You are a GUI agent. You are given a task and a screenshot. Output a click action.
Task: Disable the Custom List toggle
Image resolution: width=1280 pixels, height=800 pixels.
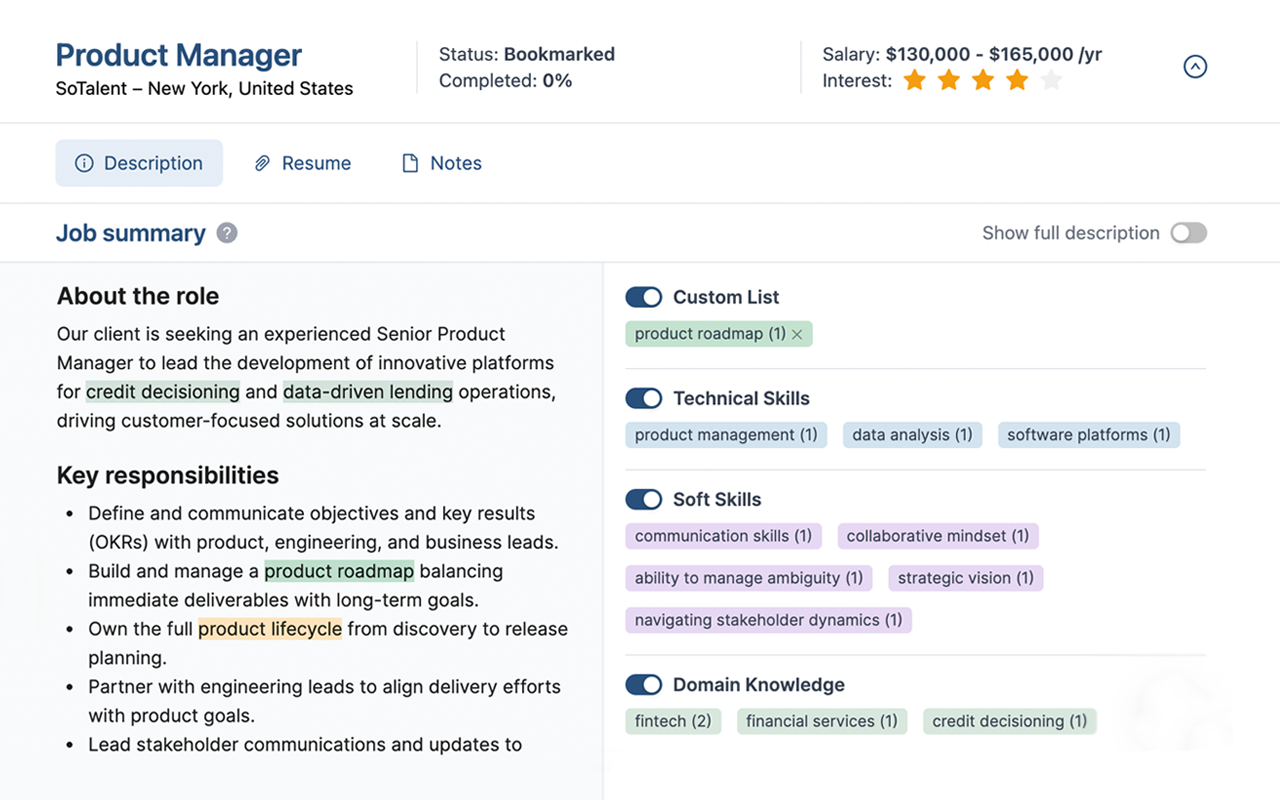pos(644,297)
